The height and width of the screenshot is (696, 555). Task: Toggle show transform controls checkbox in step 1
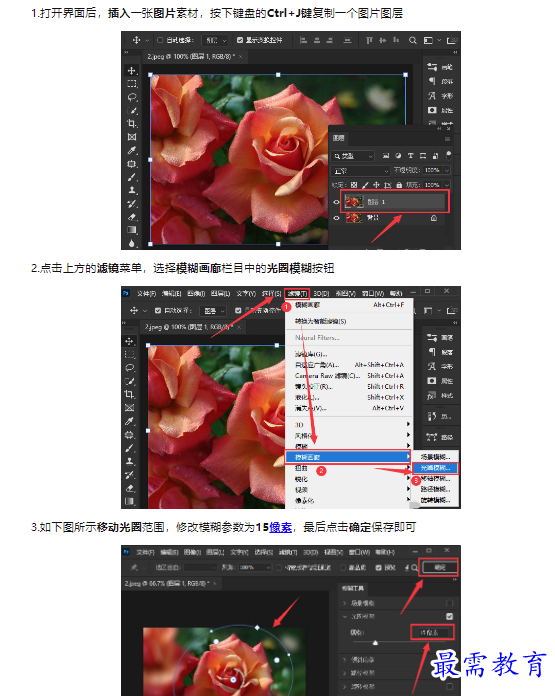pyautogui.click(x=240, y=40)
